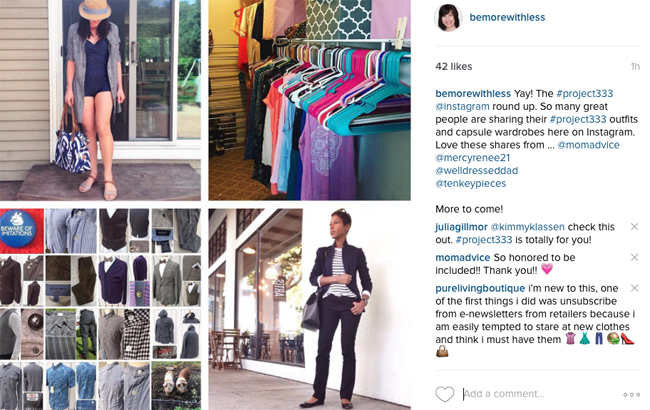Delete juliagillmor's comment with the X
Screen dimensions: 650x410
(634, 227)
